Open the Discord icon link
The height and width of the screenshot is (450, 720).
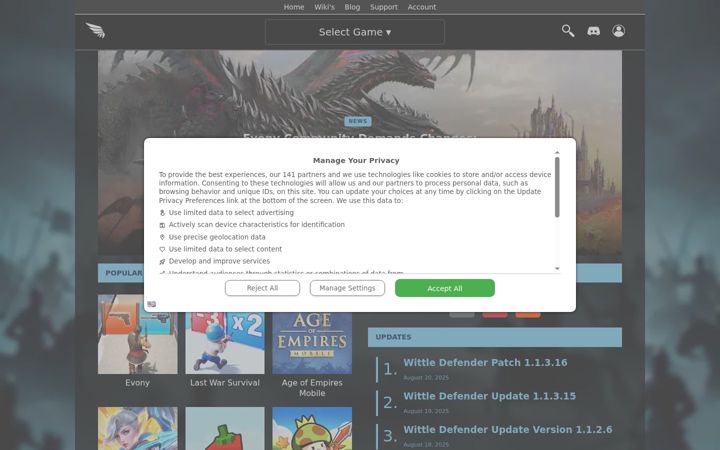(x=593, y=31)
